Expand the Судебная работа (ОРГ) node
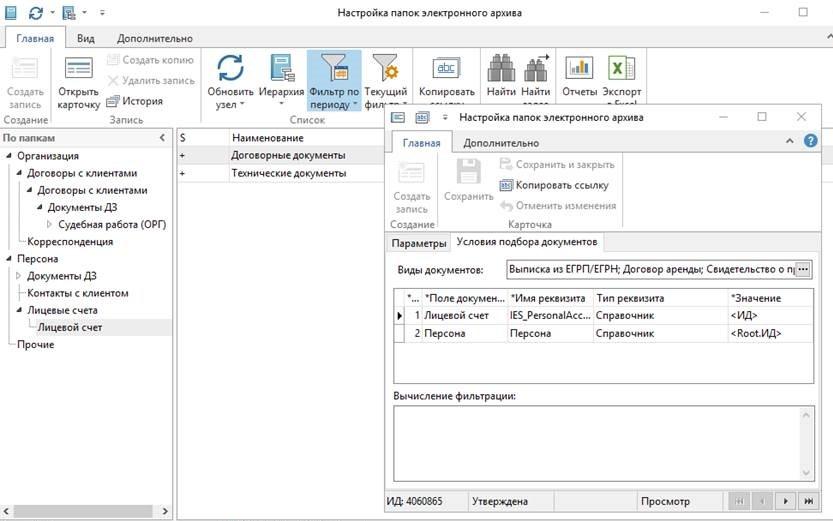The height and width of the screenshot is (521, 833). click(51, 225)
